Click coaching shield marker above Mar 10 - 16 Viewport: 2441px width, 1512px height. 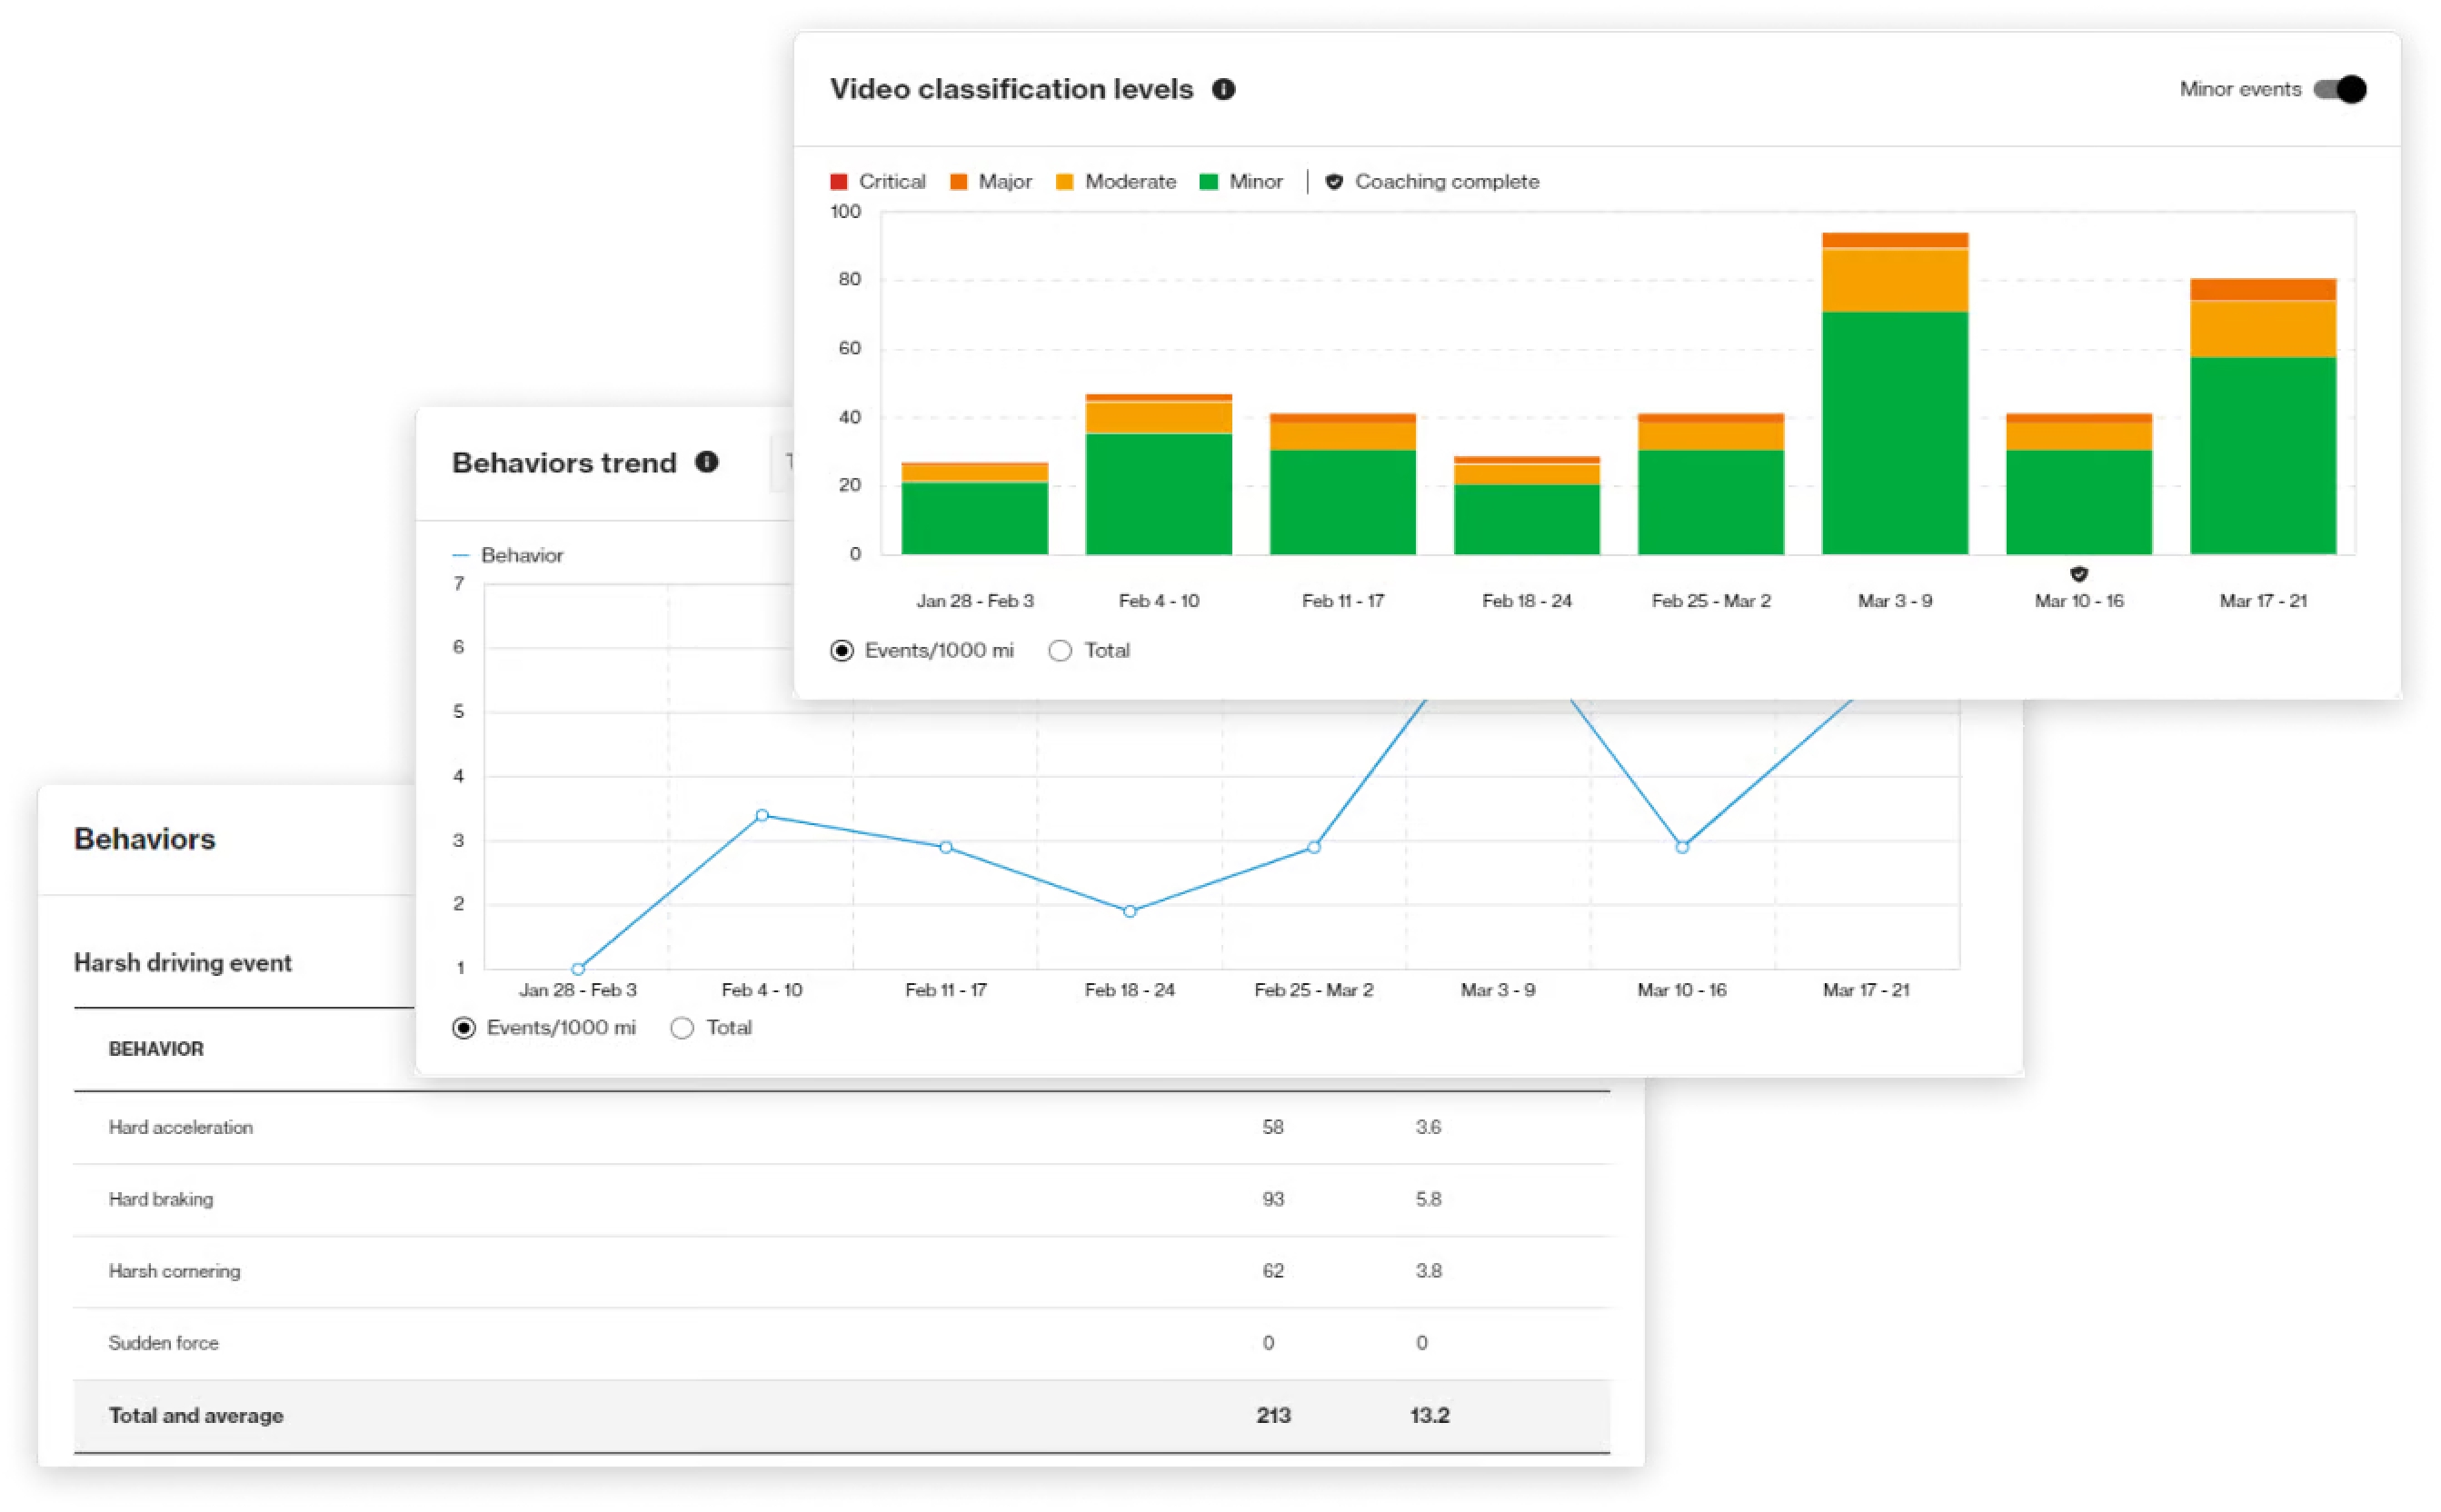tap(2078, 574)
